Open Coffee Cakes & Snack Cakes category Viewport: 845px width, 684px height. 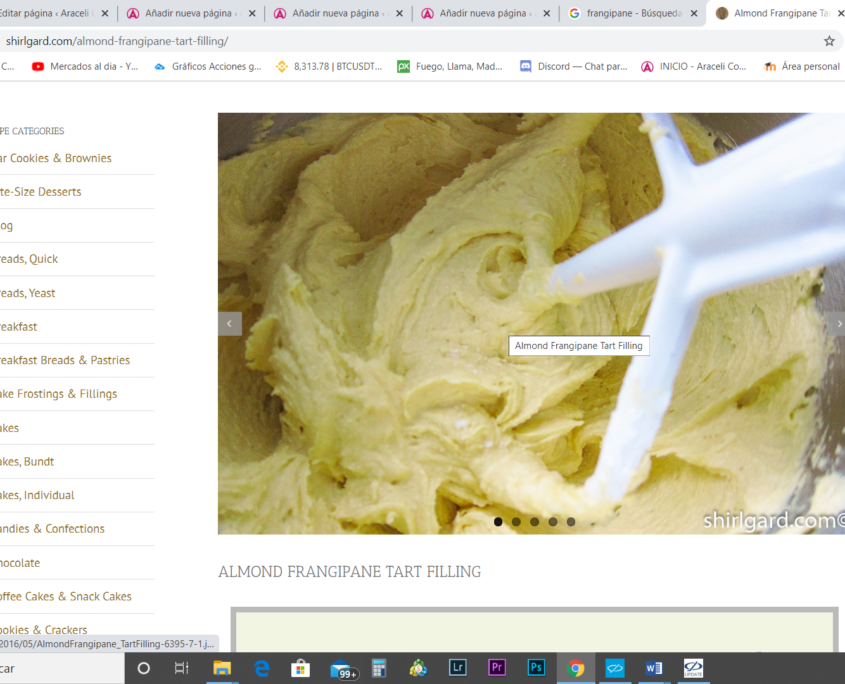click(66, 596)
